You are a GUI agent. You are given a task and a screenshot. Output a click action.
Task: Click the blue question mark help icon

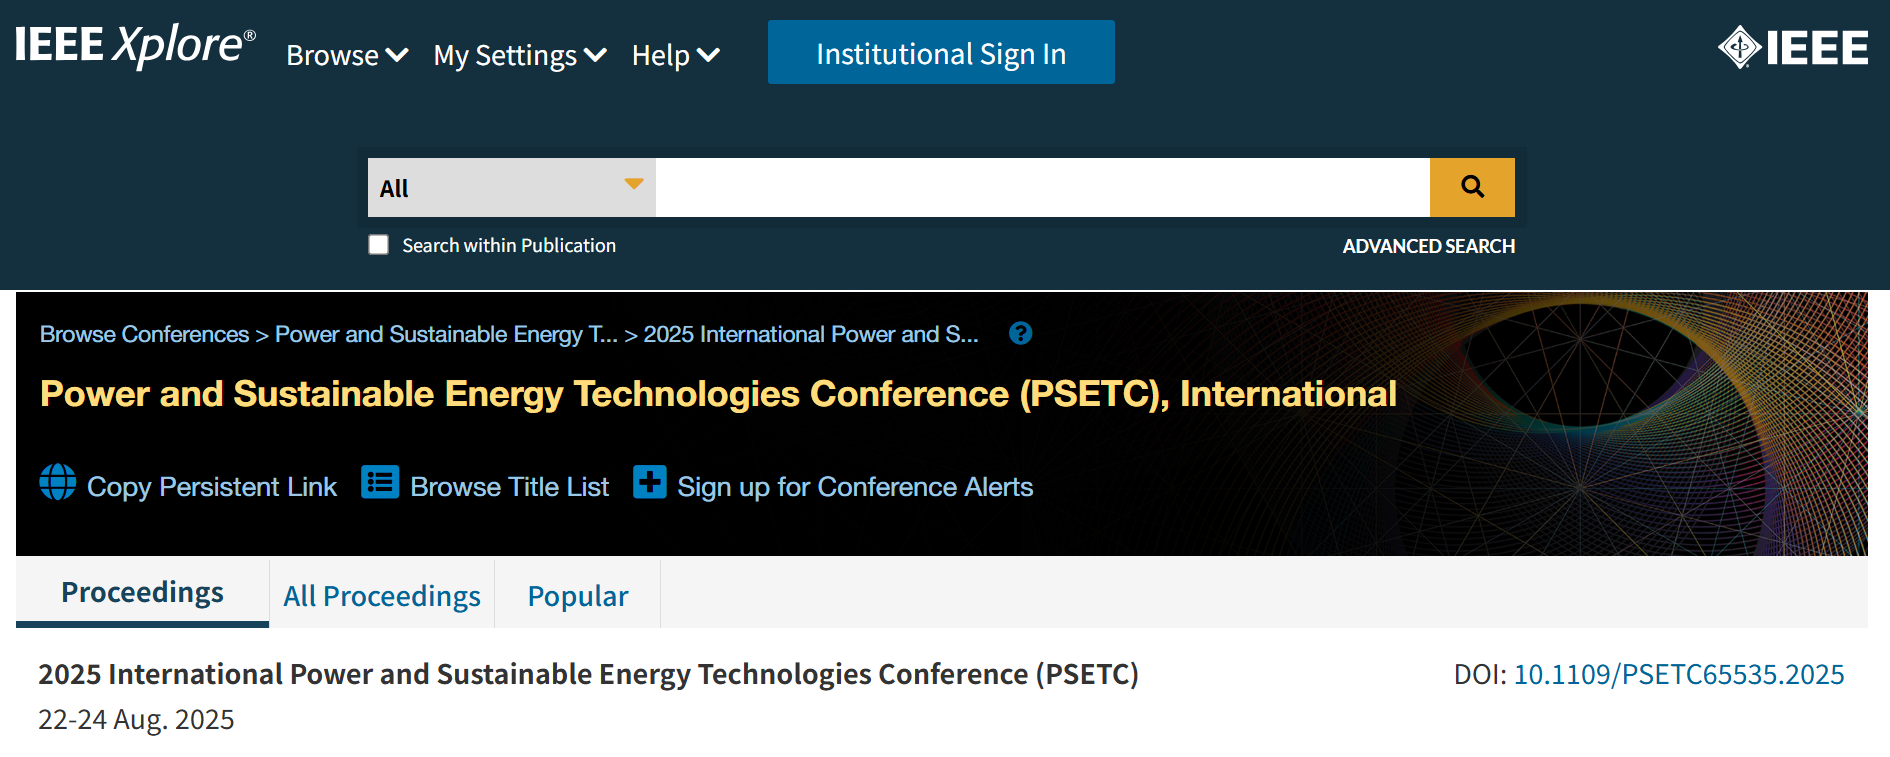point(1020,334)
